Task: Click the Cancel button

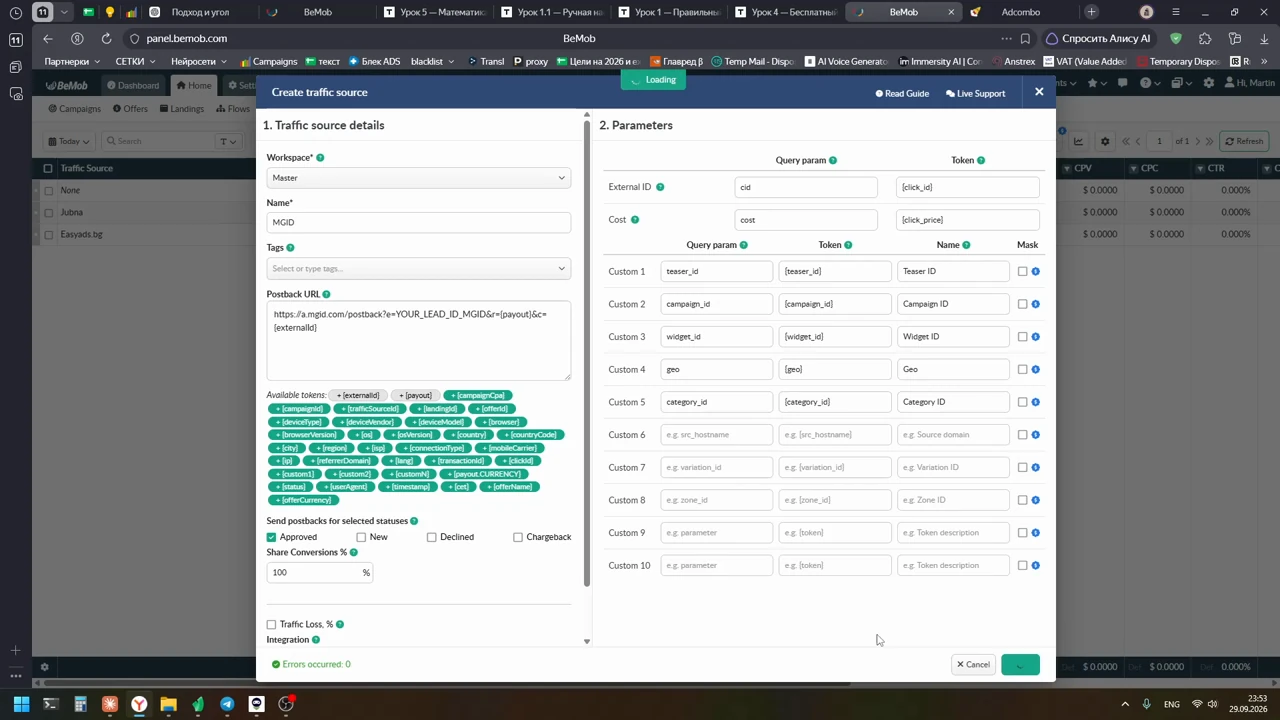Action: 973,665
